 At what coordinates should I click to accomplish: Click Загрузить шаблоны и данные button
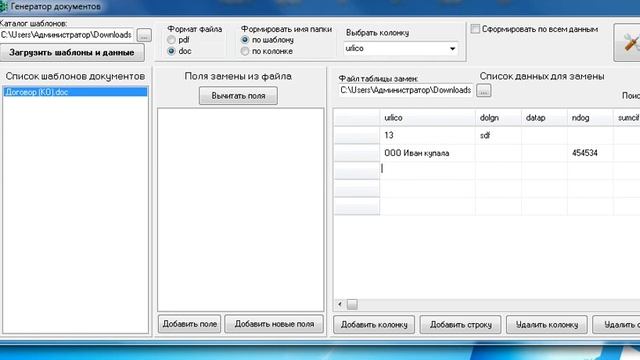[x=72, y=53]
